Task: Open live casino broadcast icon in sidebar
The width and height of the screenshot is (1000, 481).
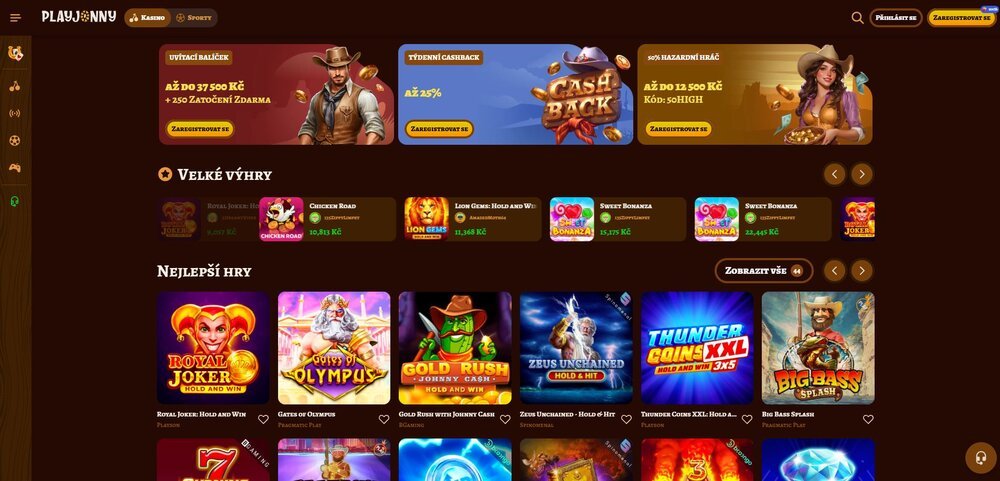Action: coord(15,114)
